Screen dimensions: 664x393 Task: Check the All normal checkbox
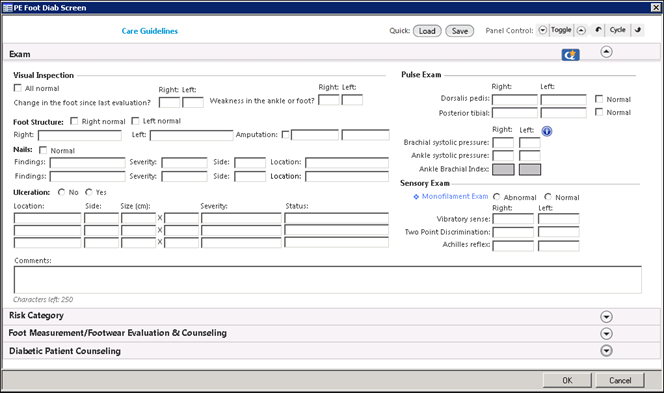coord(18,88)
